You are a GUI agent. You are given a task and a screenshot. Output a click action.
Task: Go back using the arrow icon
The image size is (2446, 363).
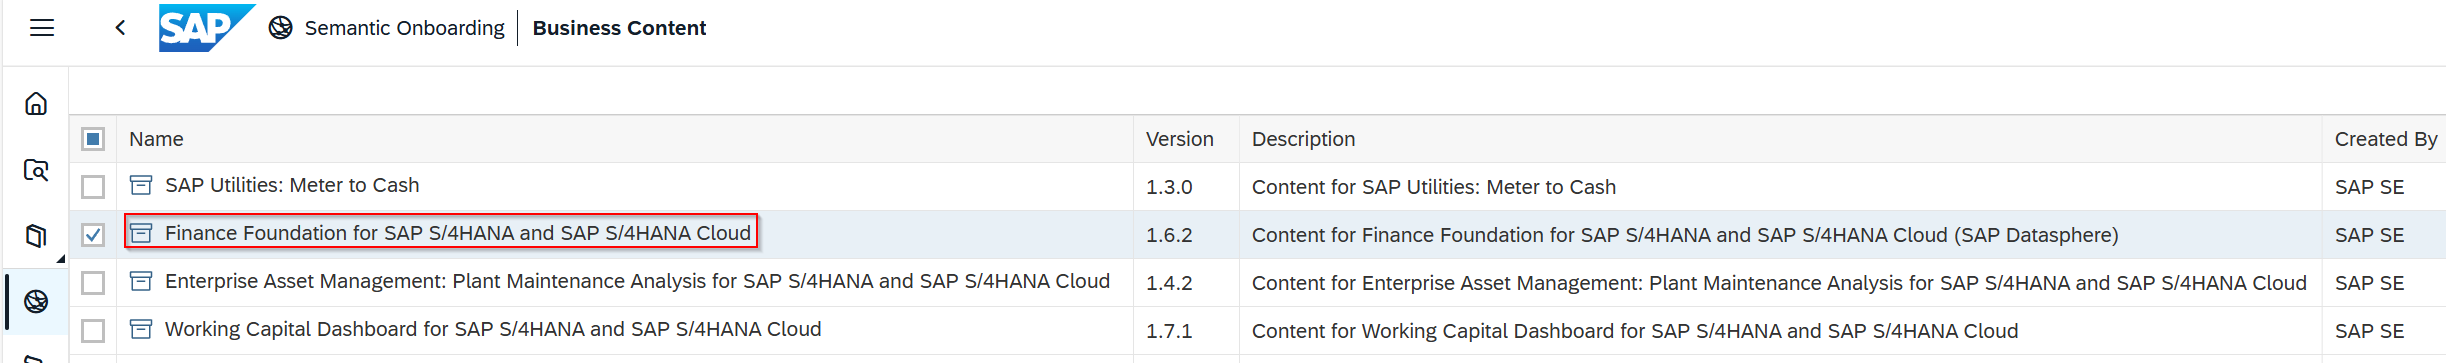click(120, 28)
